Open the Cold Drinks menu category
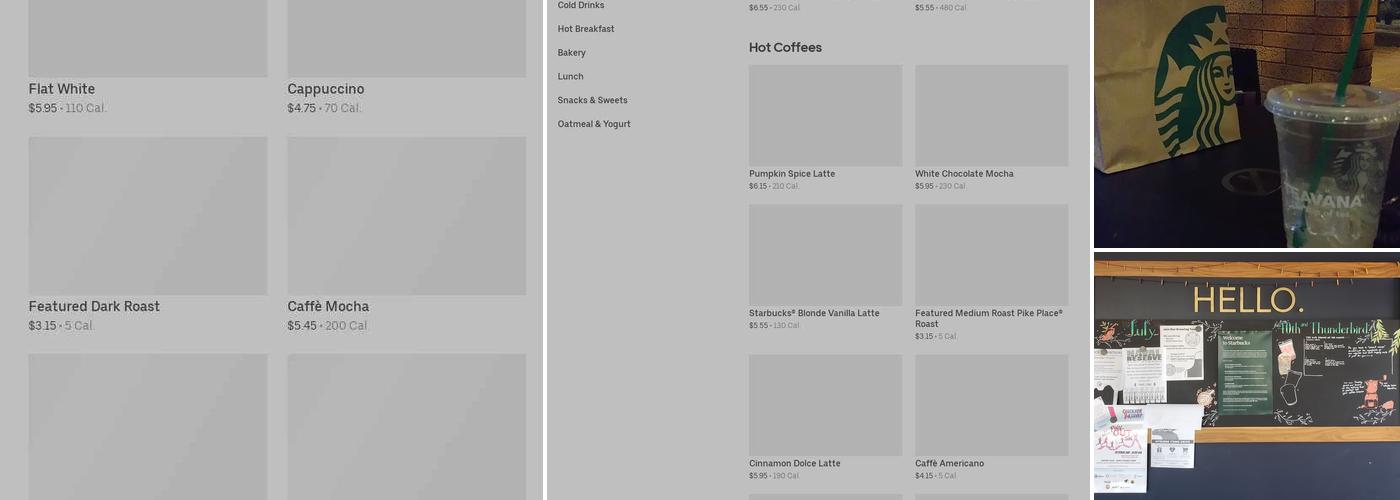The image size is (1400, 500). pyautogui.click(x=581, y=5)
